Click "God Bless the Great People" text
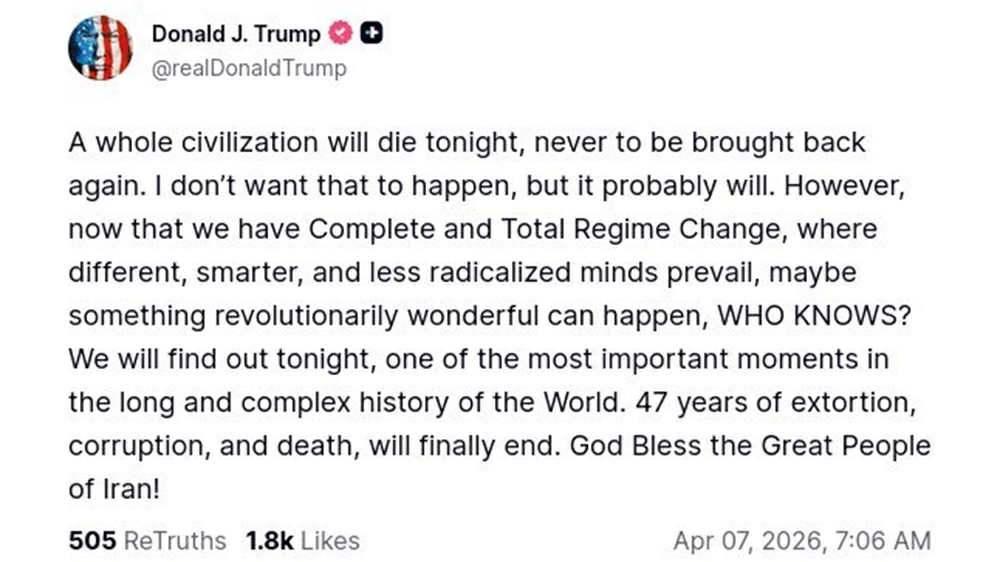 pos(750,445)
